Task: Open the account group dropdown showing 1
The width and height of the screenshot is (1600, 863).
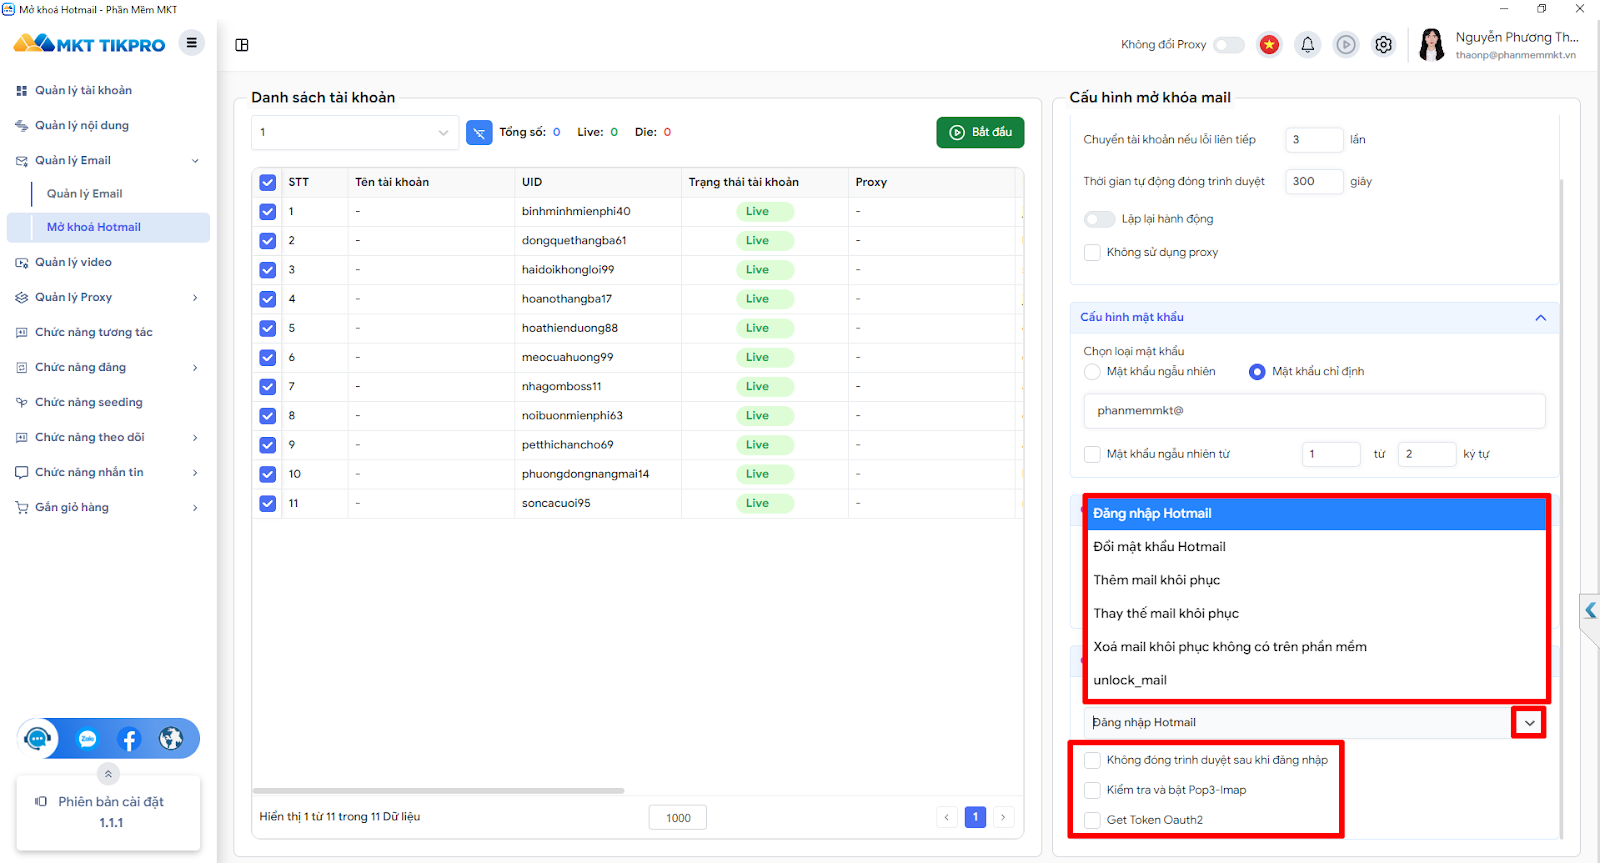Action: point(355,132)
